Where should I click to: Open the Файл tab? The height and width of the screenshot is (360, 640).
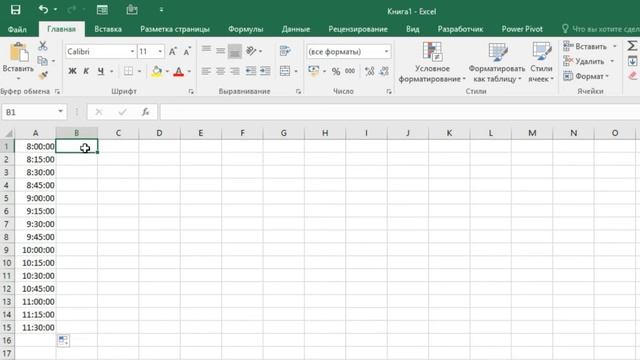click(17, 29)
